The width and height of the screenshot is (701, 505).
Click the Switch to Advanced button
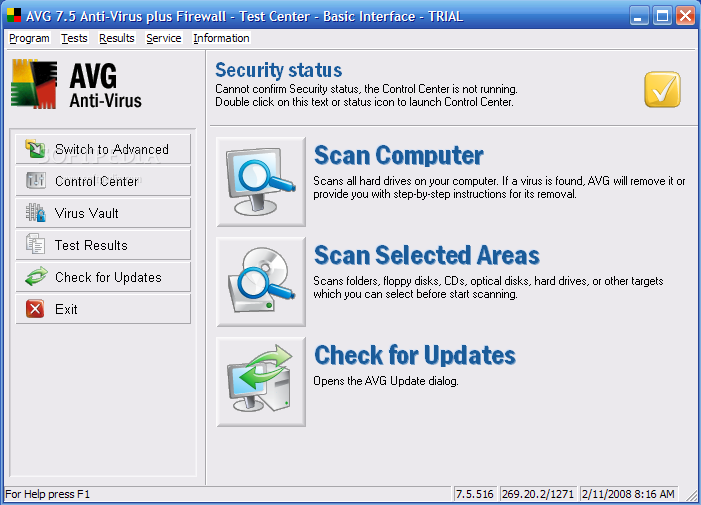pyautogui.click(x=103, y=149)
